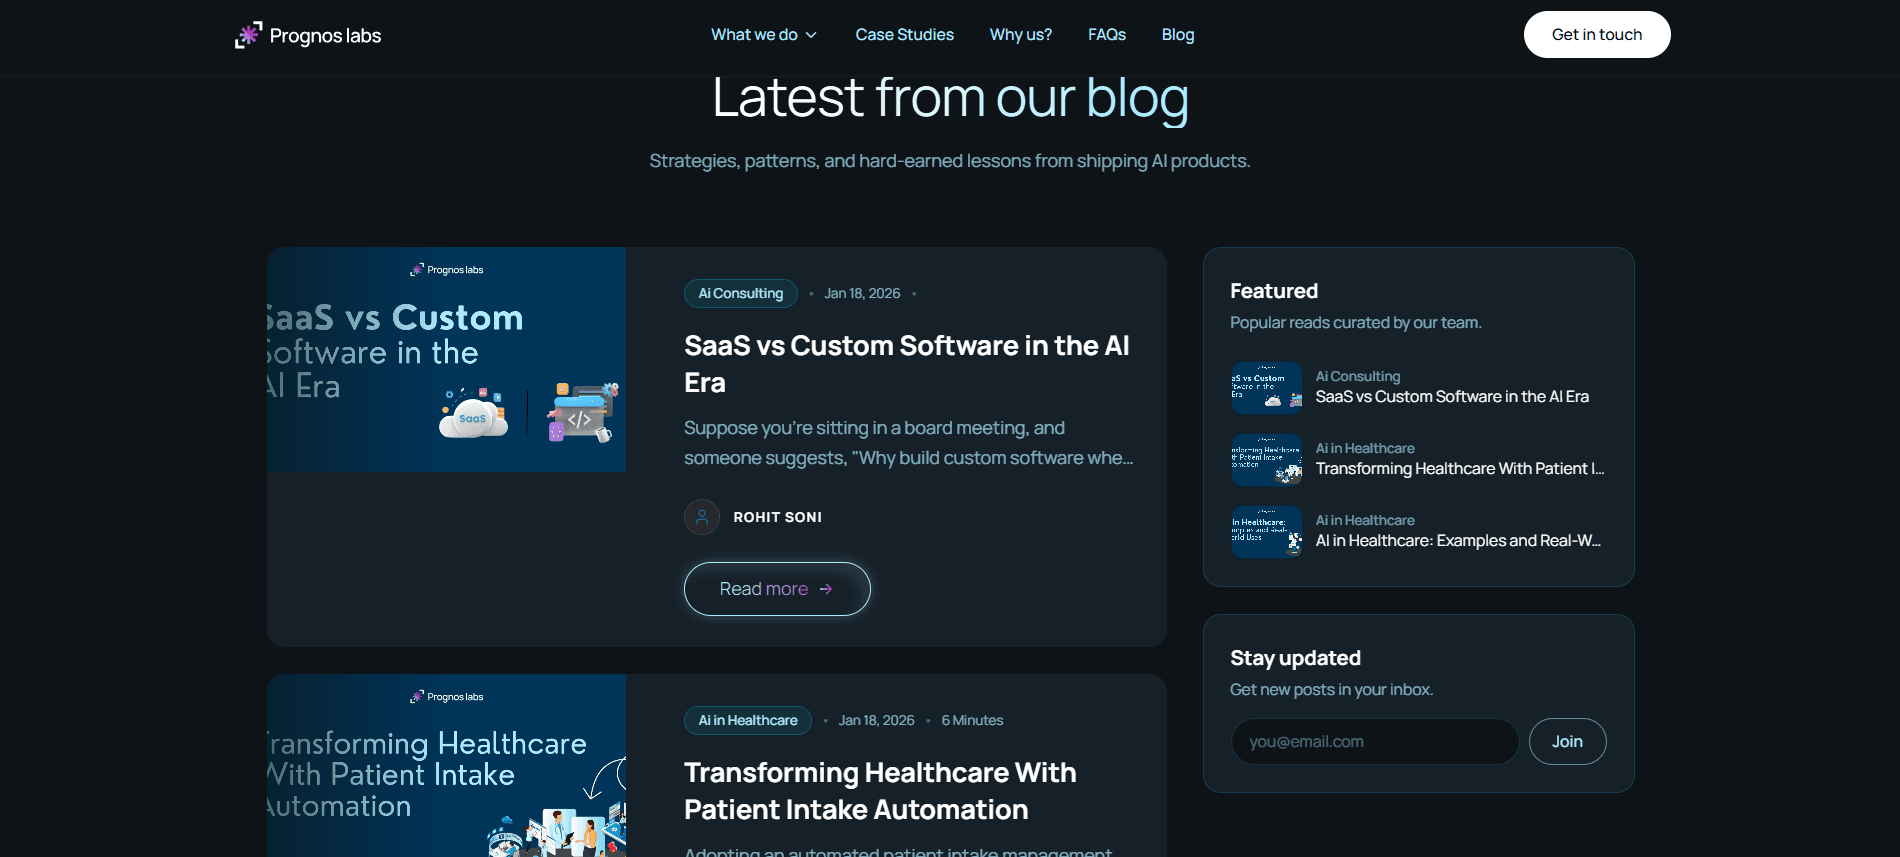Open Transforming Healthcare With Patient Intake Automation title
1900x857 pixels.
tap(880, 791)
